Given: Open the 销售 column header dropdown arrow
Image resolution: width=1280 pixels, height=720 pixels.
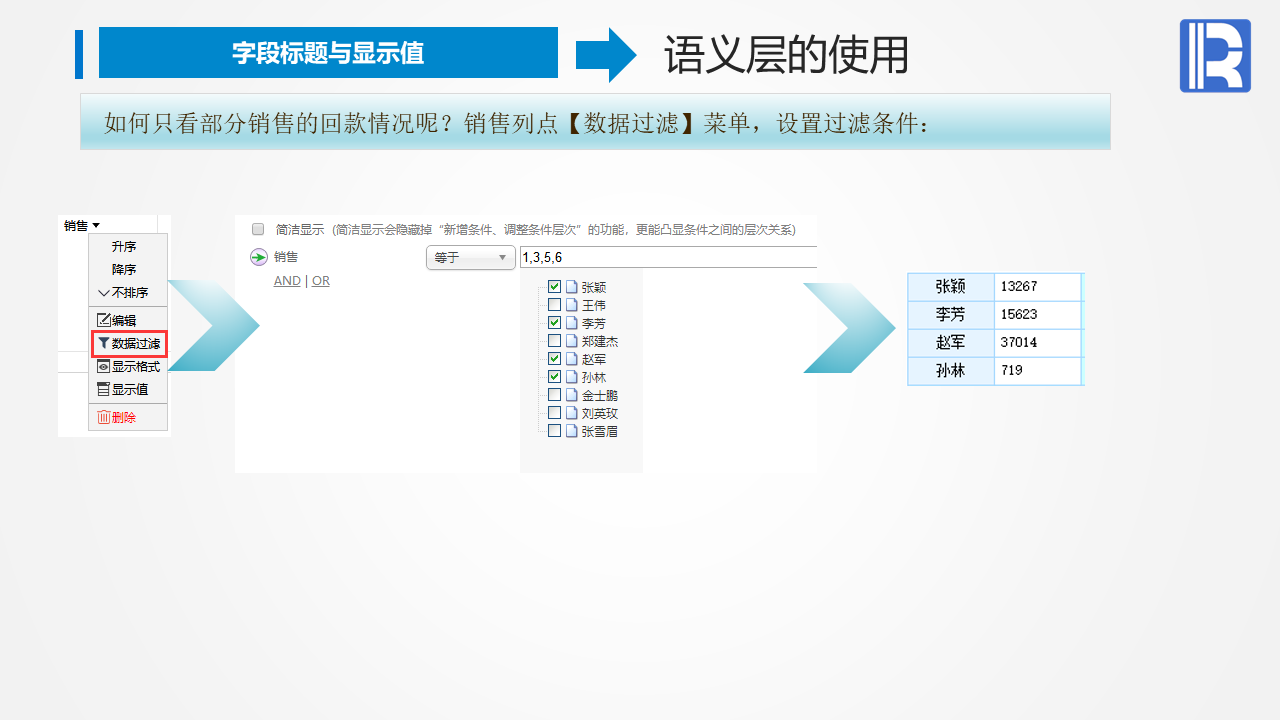Looking at the screenshot, I should 96,226.
